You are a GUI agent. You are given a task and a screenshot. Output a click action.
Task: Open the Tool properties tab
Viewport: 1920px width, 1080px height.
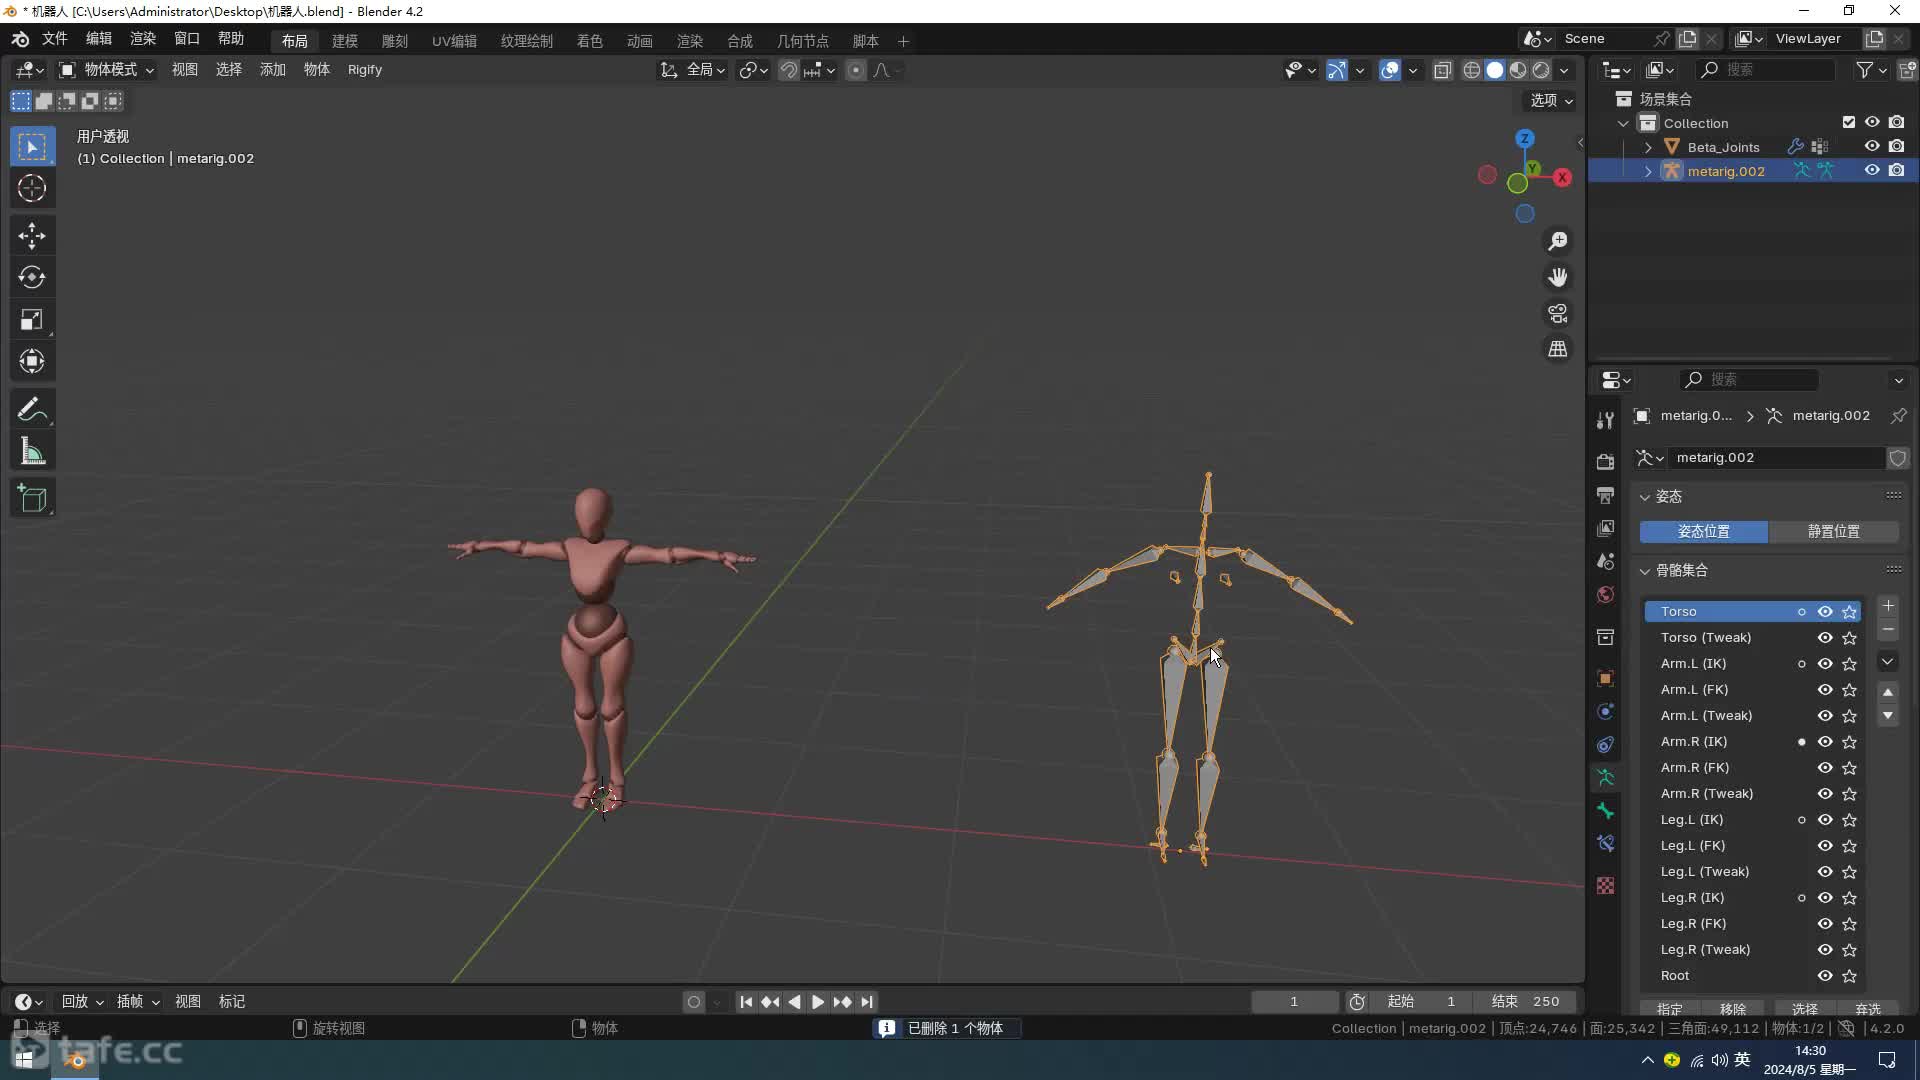(1605, 421)
